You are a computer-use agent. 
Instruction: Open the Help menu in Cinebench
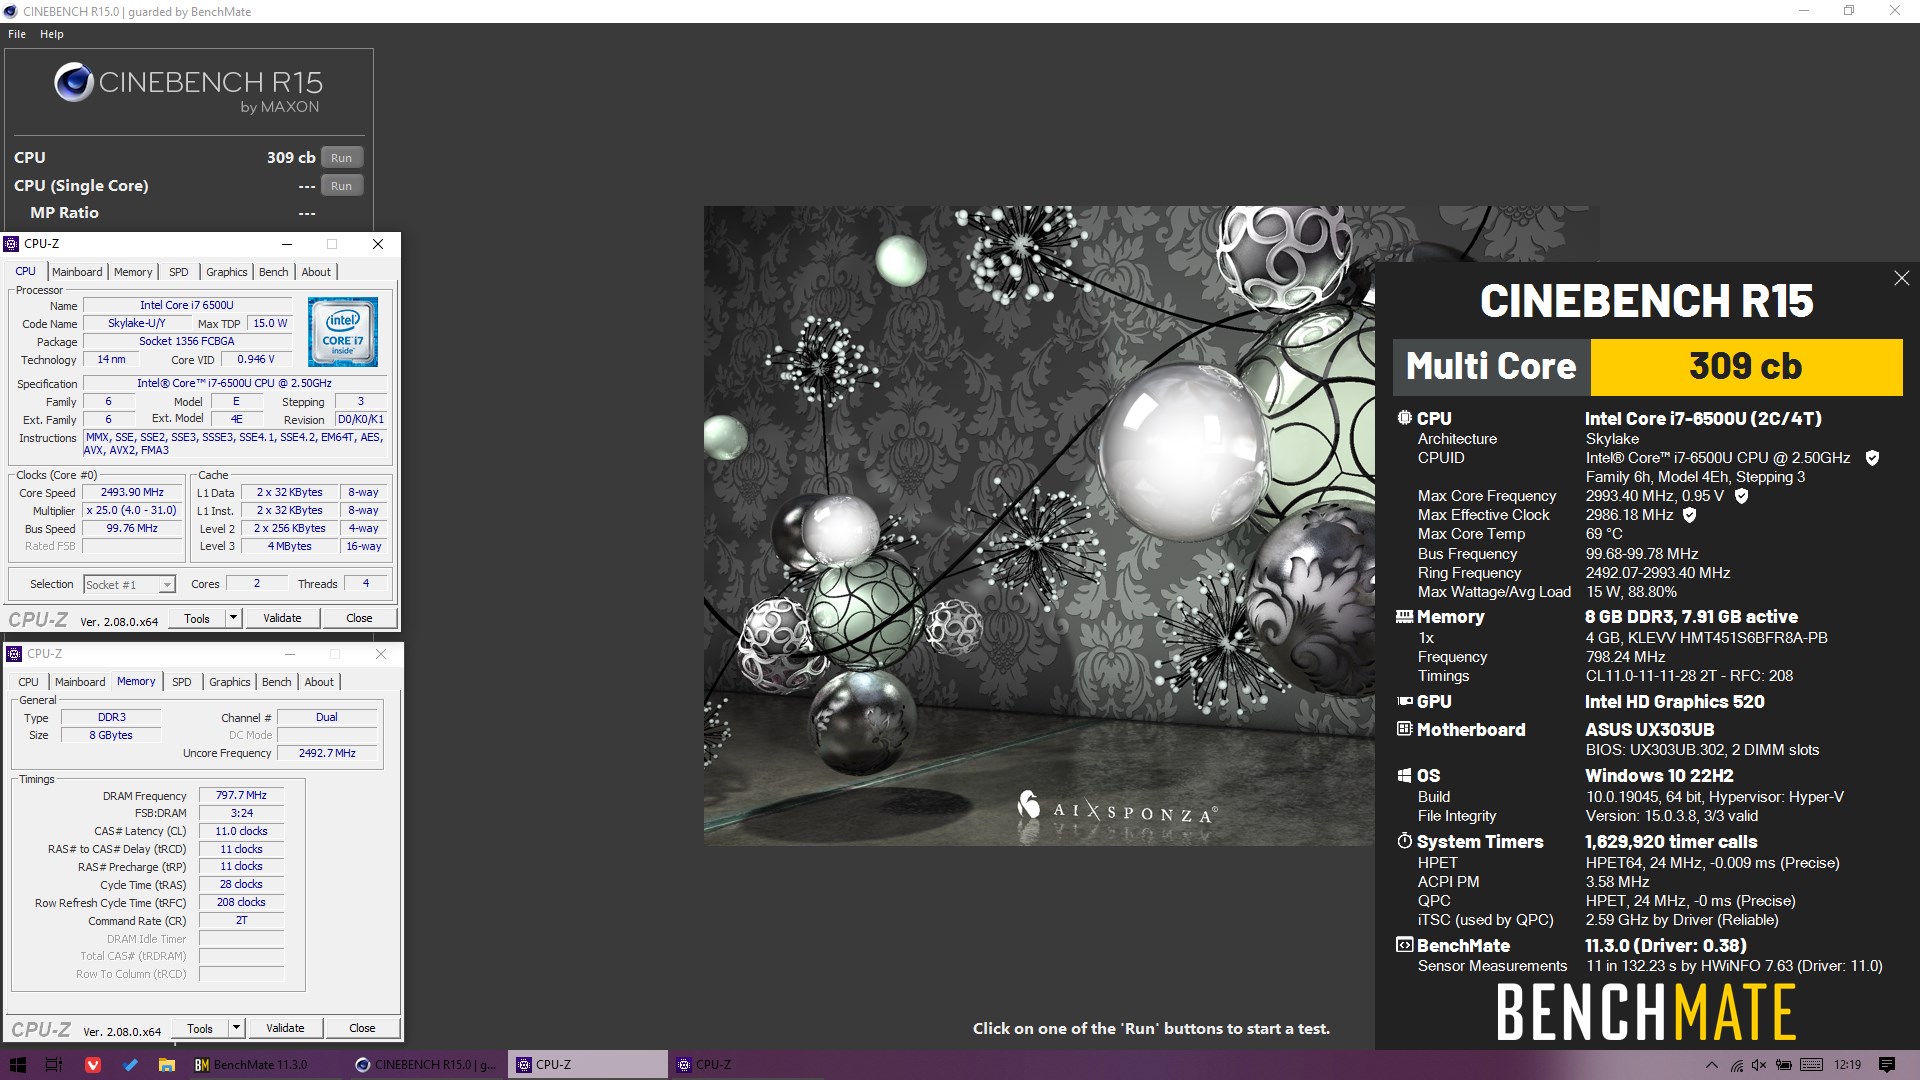point(52,34)
